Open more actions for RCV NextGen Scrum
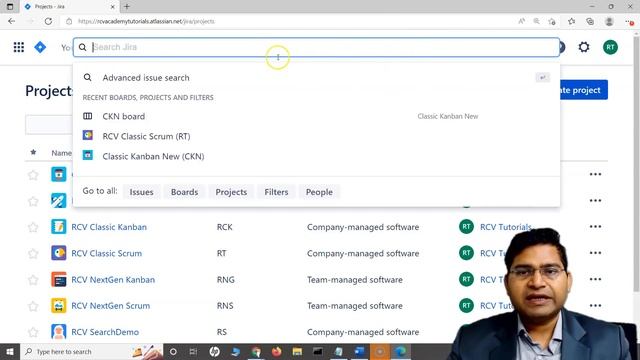The width and height of the screenshot is (640, 360). 596,305
